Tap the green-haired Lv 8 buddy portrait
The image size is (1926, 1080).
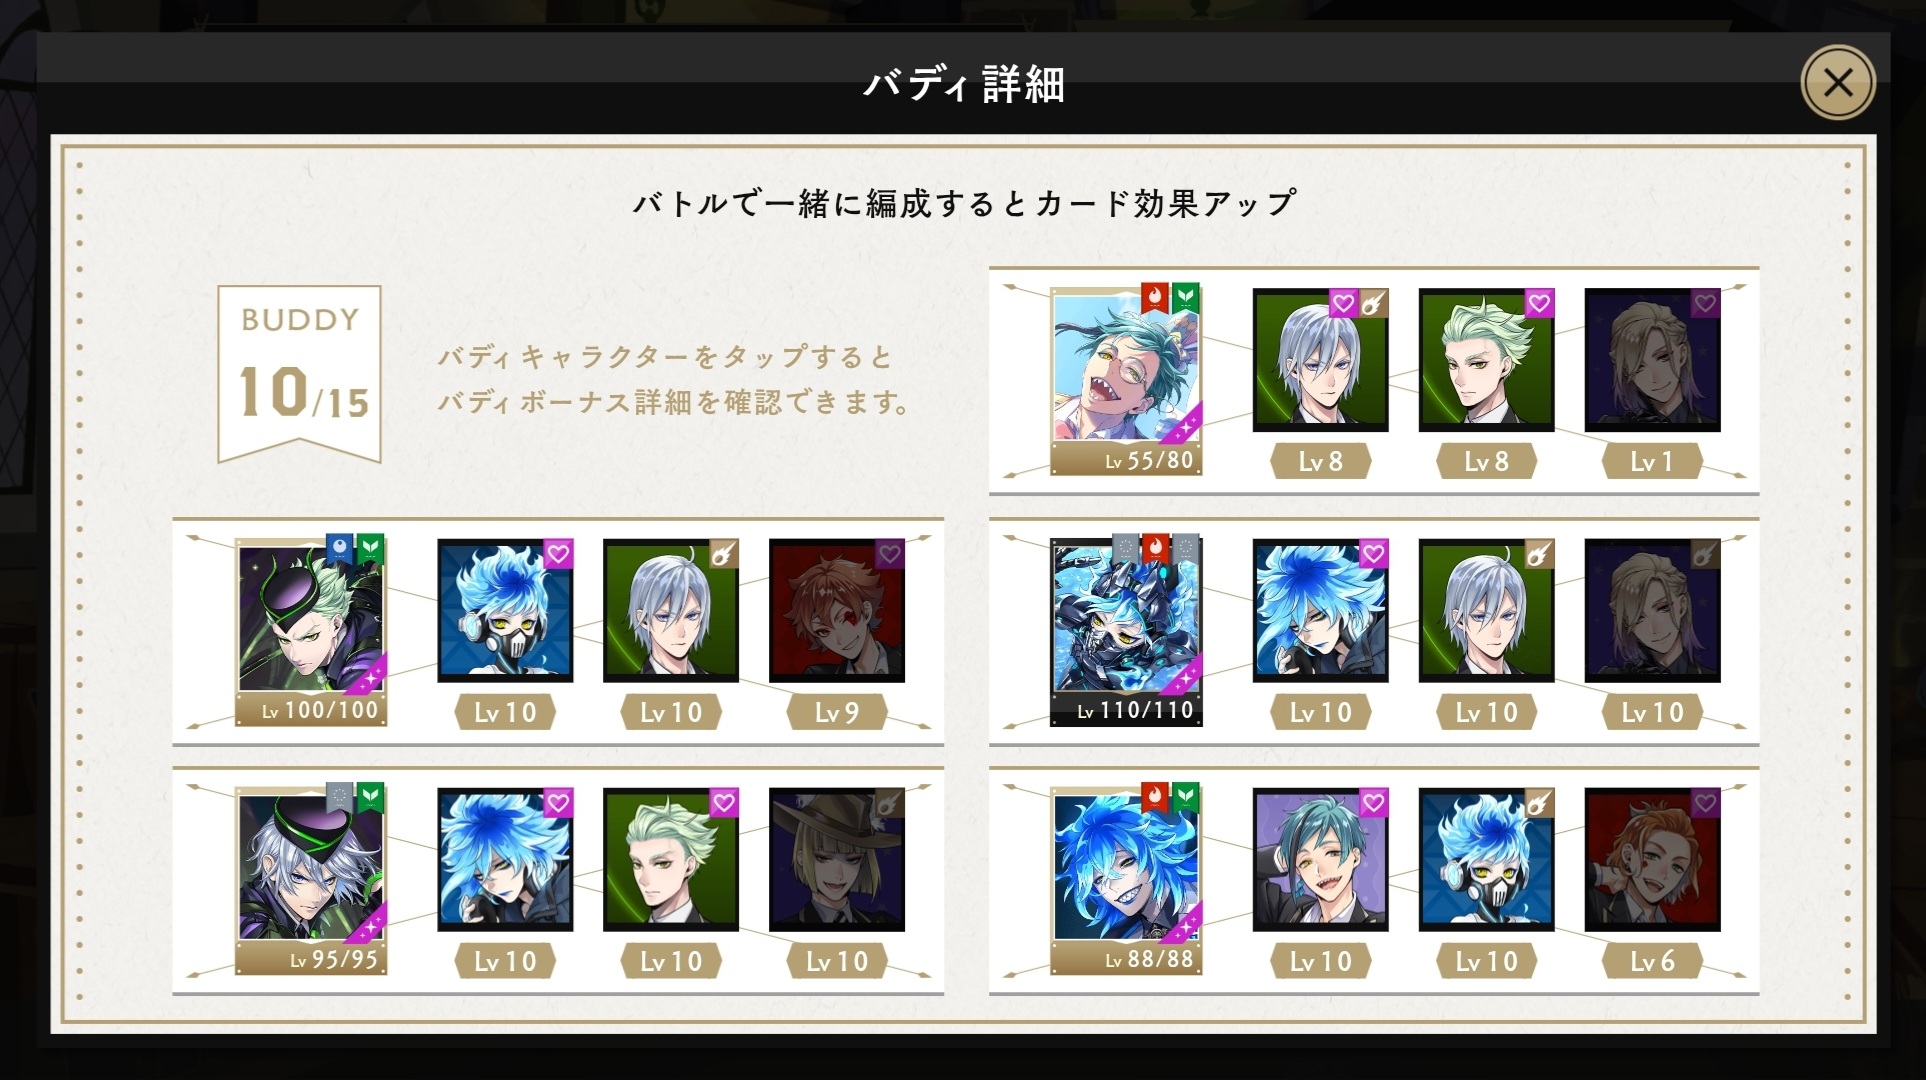[1486, 361]
